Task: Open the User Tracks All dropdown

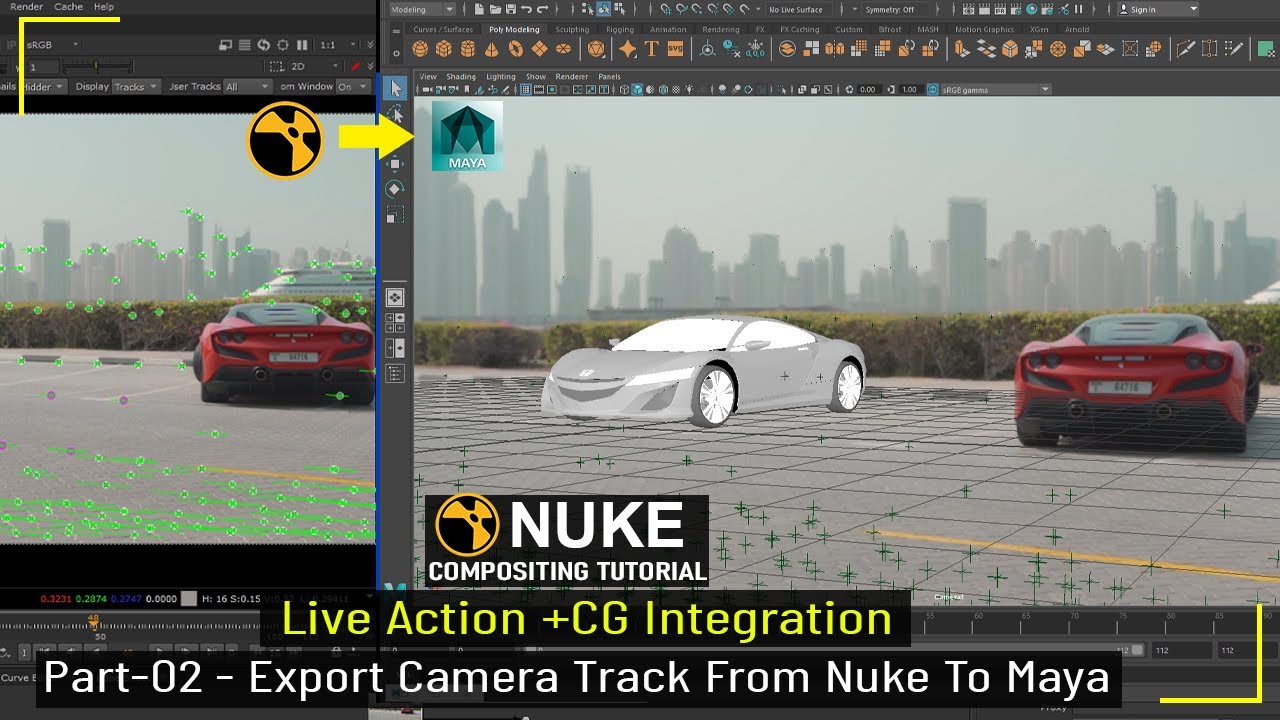Action: coord(246,86)
